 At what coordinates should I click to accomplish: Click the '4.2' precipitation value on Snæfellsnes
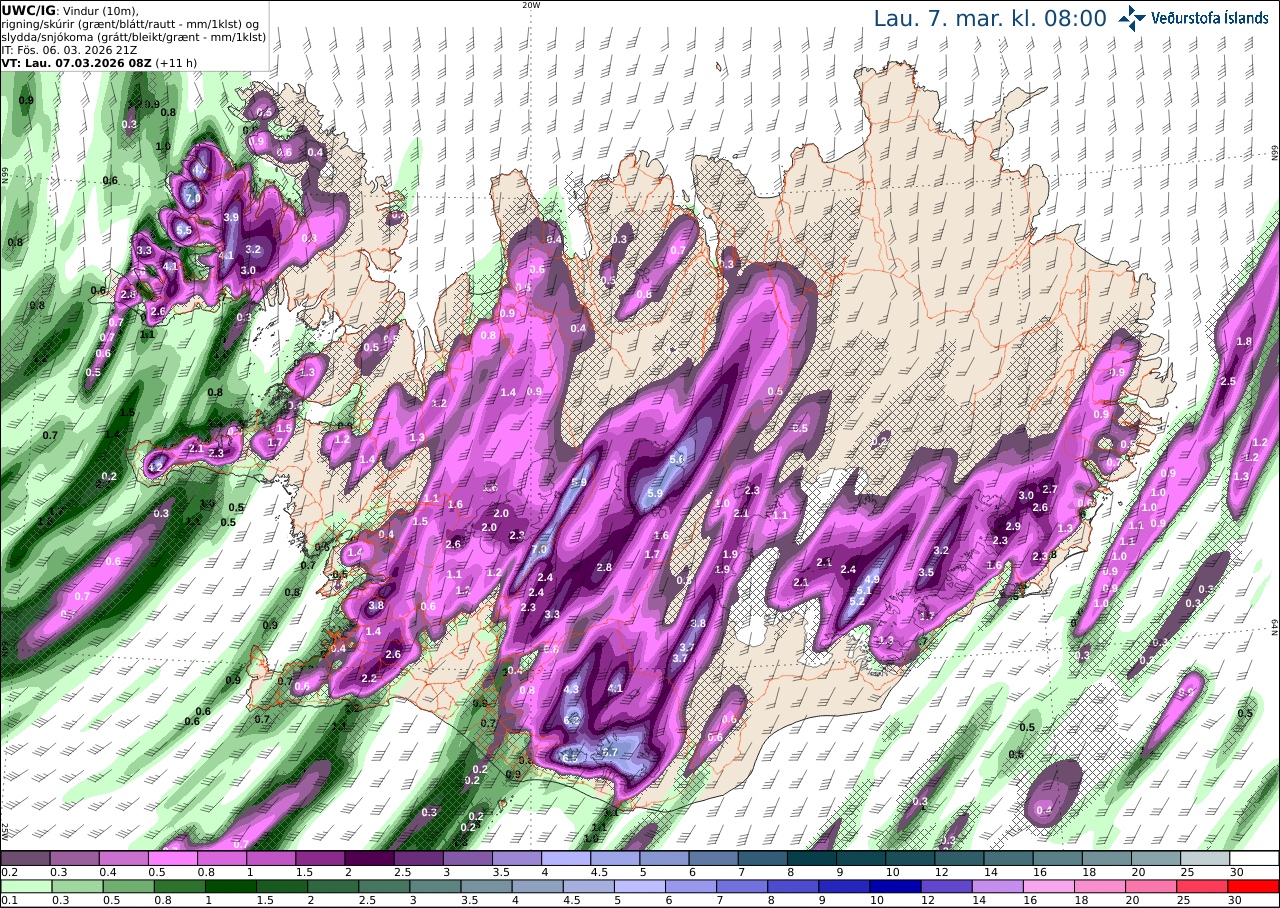tap(155, 467)
